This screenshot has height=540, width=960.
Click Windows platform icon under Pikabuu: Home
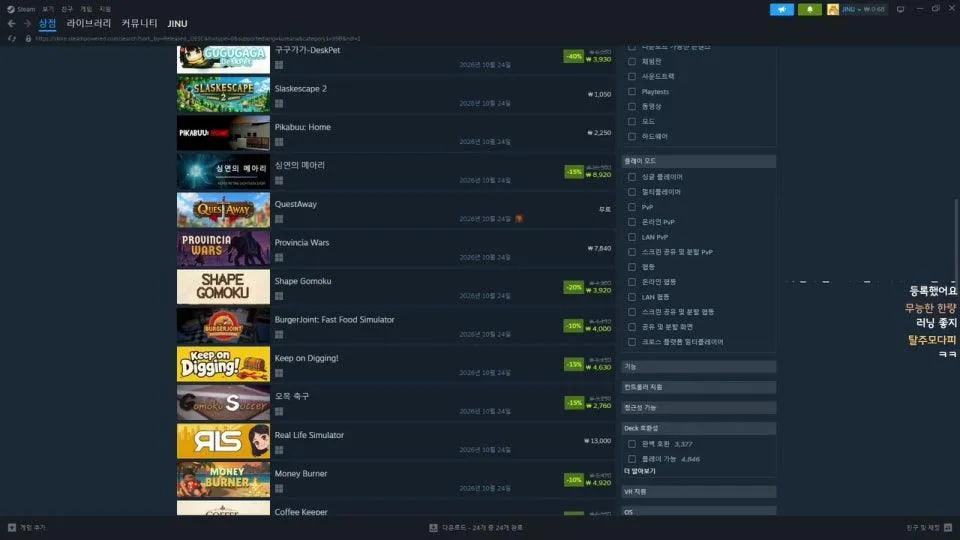tap(279, 142)
